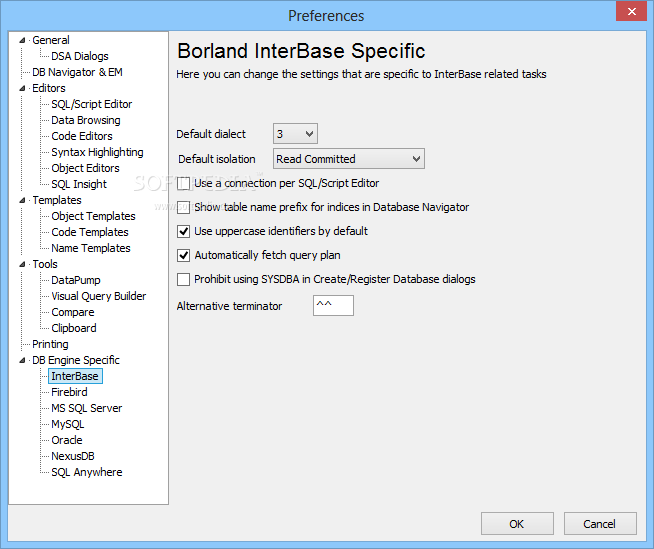Open Object Editors preferences
This screenshot has height=549, width=654.
[86, 168]
